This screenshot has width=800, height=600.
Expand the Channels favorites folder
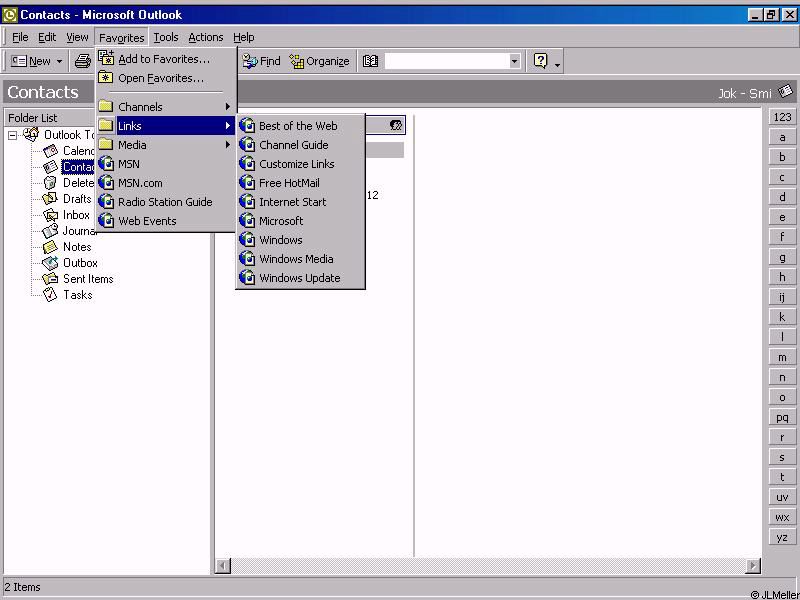click(166, 107)
